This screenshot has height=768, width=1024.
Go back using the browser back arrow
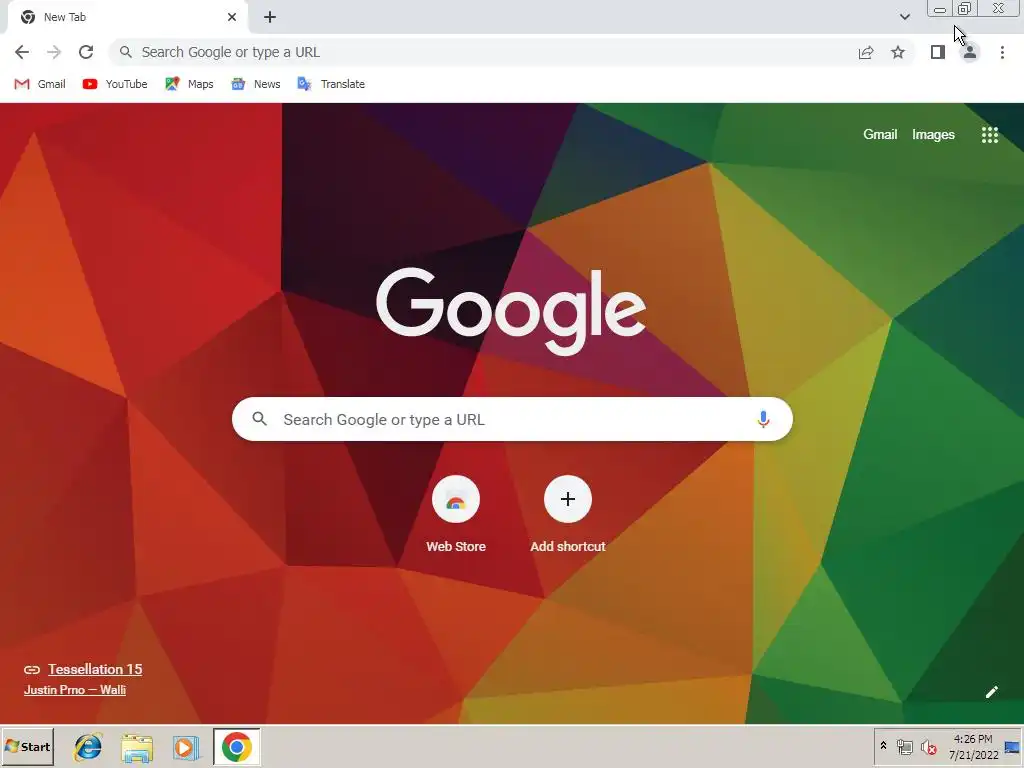pyautogui.click(x=22, y=52)
